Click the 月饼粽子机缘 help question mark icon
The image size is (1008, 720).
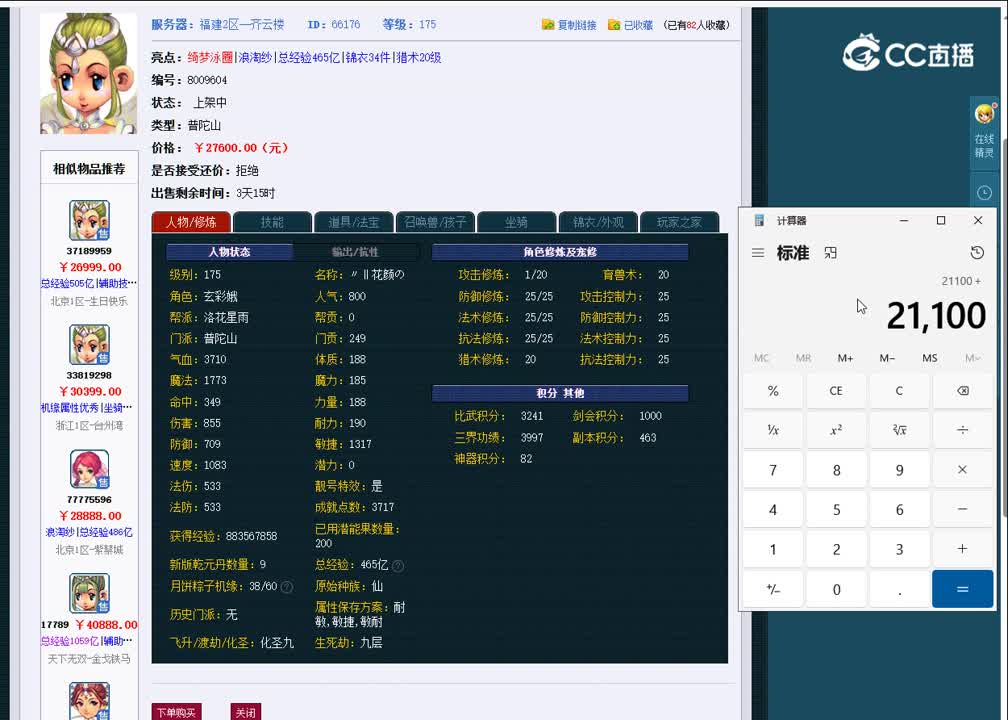pyautogui.click(x=287, y=587)
